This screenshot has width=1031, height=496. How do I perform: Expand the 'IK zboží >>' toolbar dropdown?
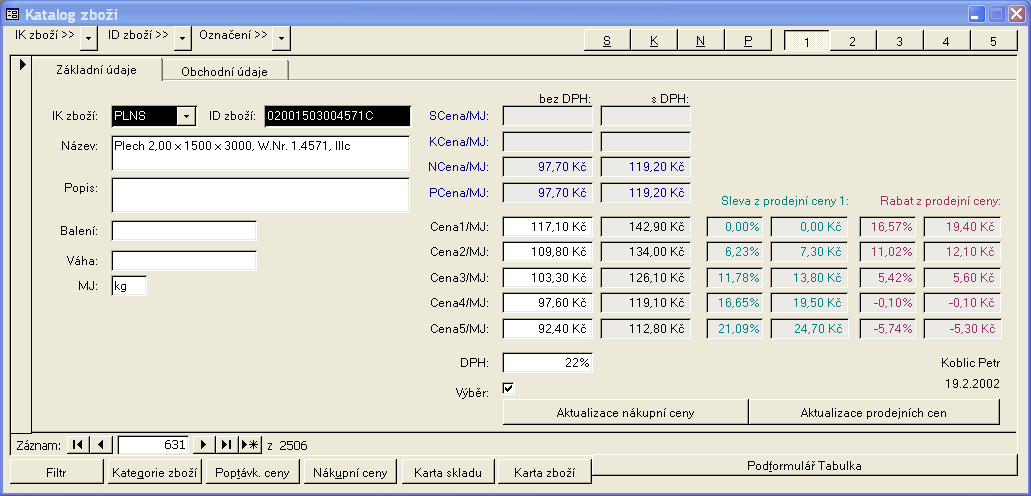[89, 37]
